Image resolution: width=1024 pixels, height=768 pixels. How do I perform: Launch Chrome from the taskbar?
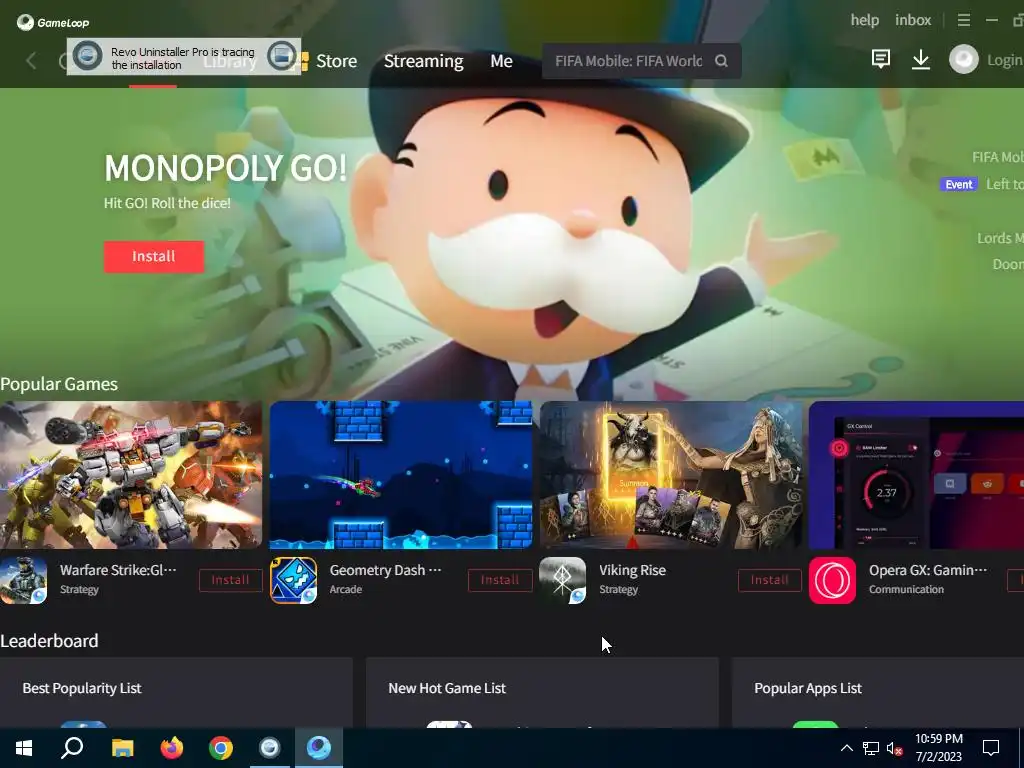pos(221,748)
